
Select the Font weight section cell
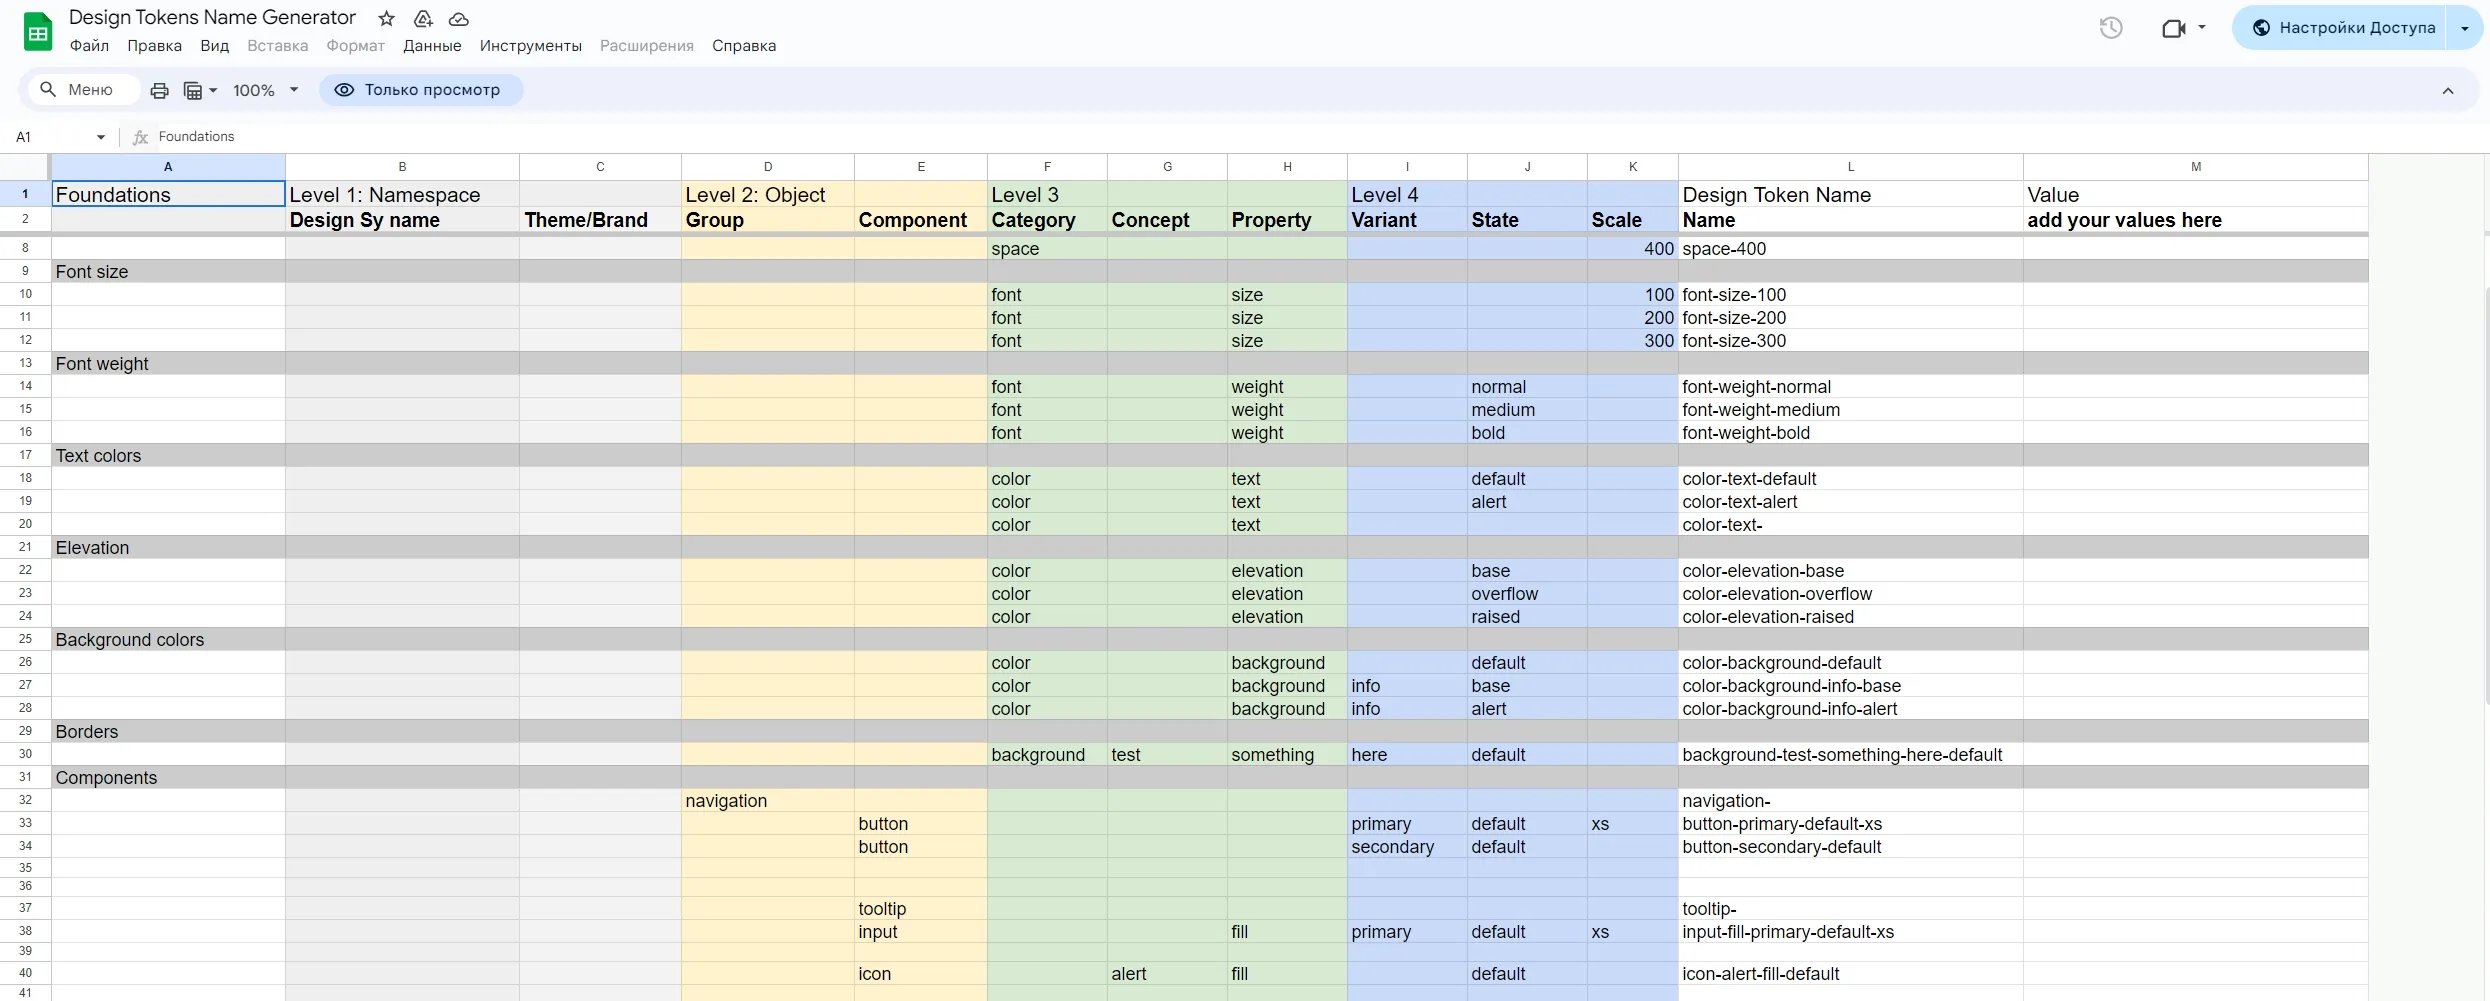coord(168,363)
